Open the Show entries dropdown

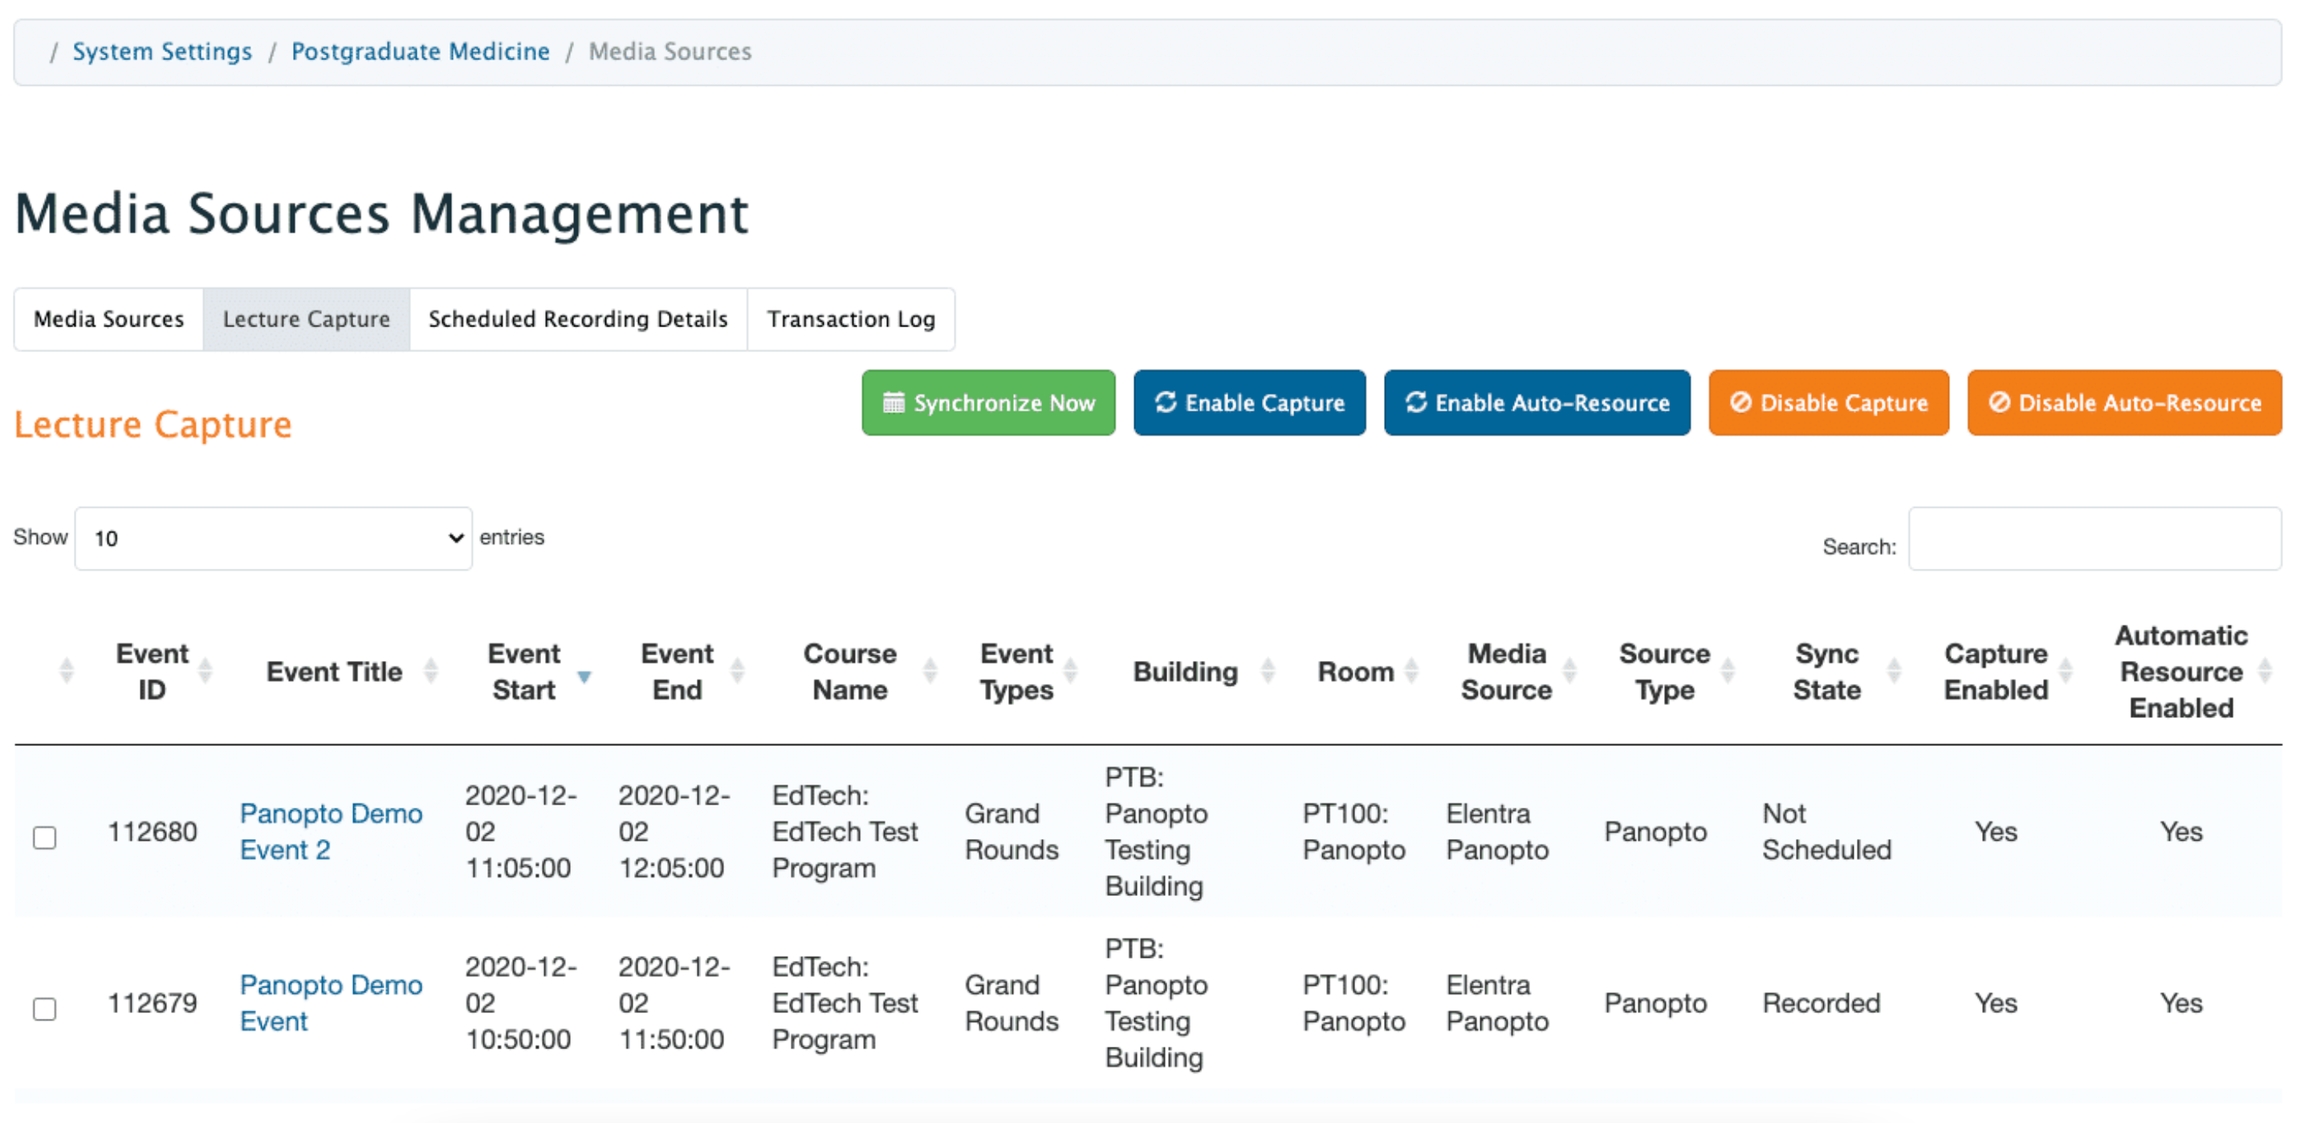(x=273, y=539)
